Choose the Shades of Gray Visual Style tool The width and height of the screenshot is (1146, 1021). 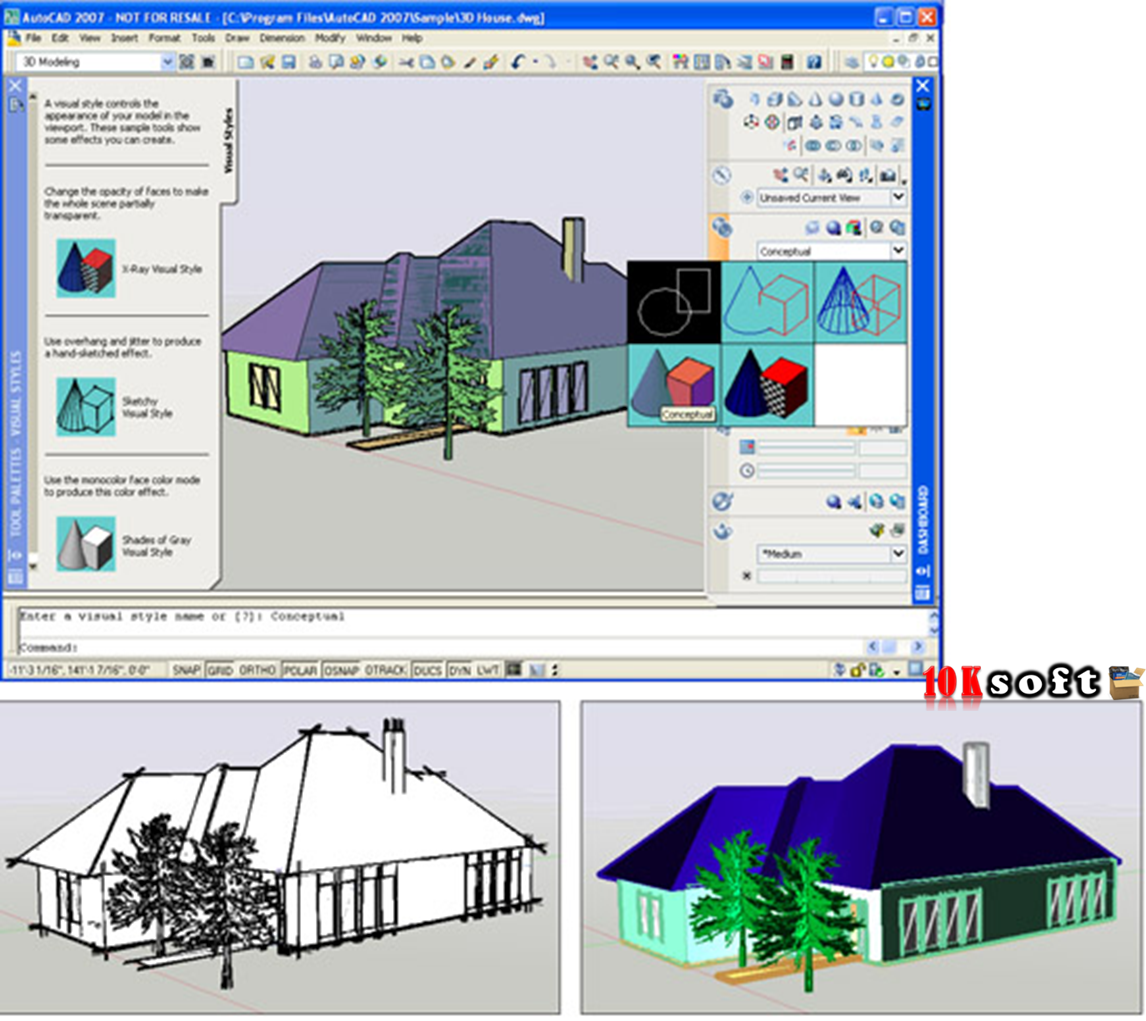point(124,544)
